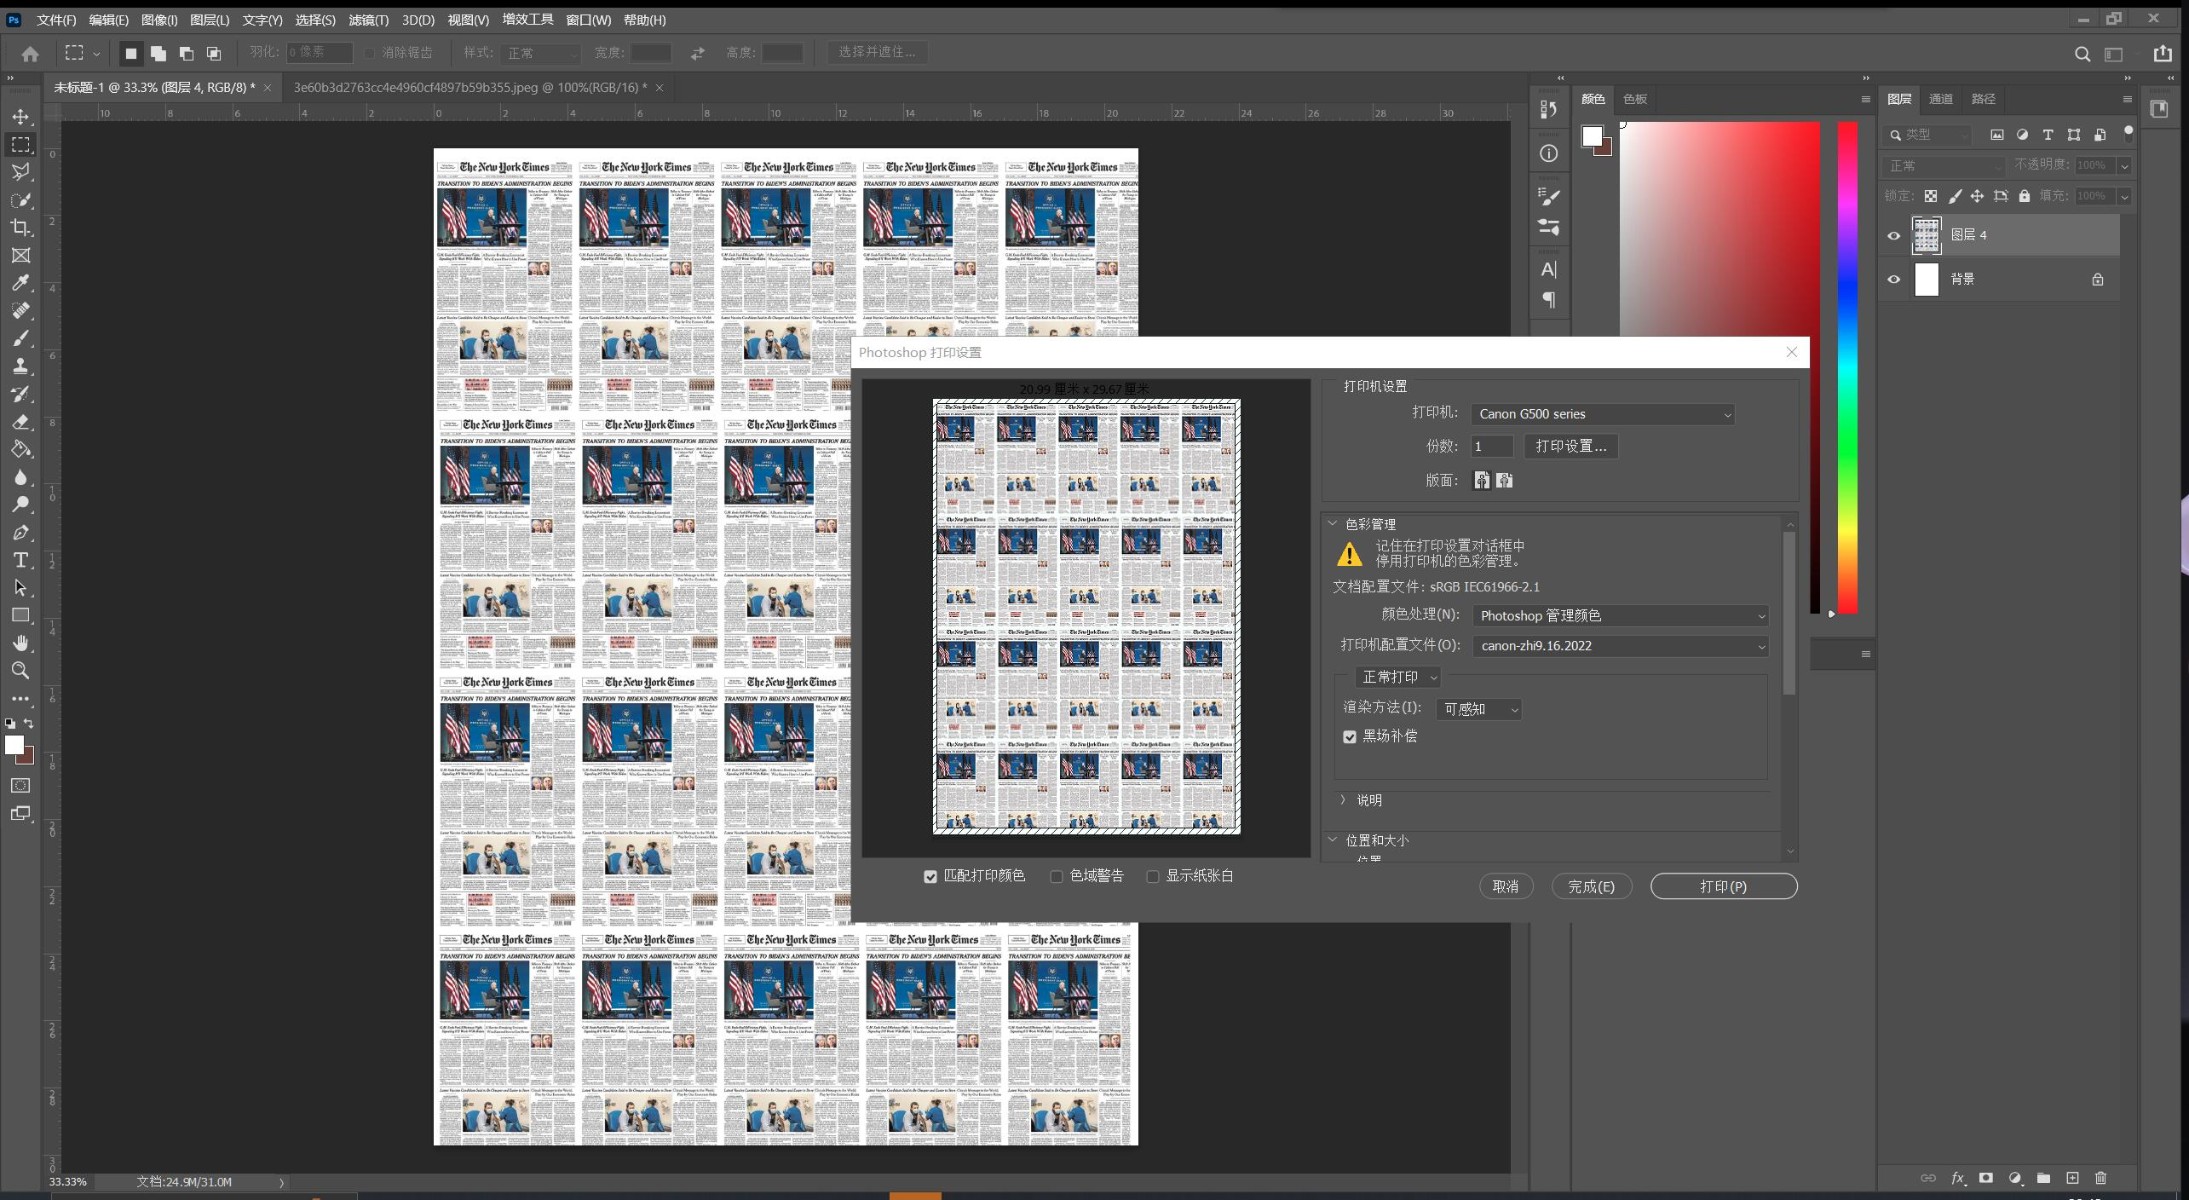The height and width of the screenshot is (1200, 2189).
Task: Hide 背景 layer visibility eye
Action: coord(1894,280)
